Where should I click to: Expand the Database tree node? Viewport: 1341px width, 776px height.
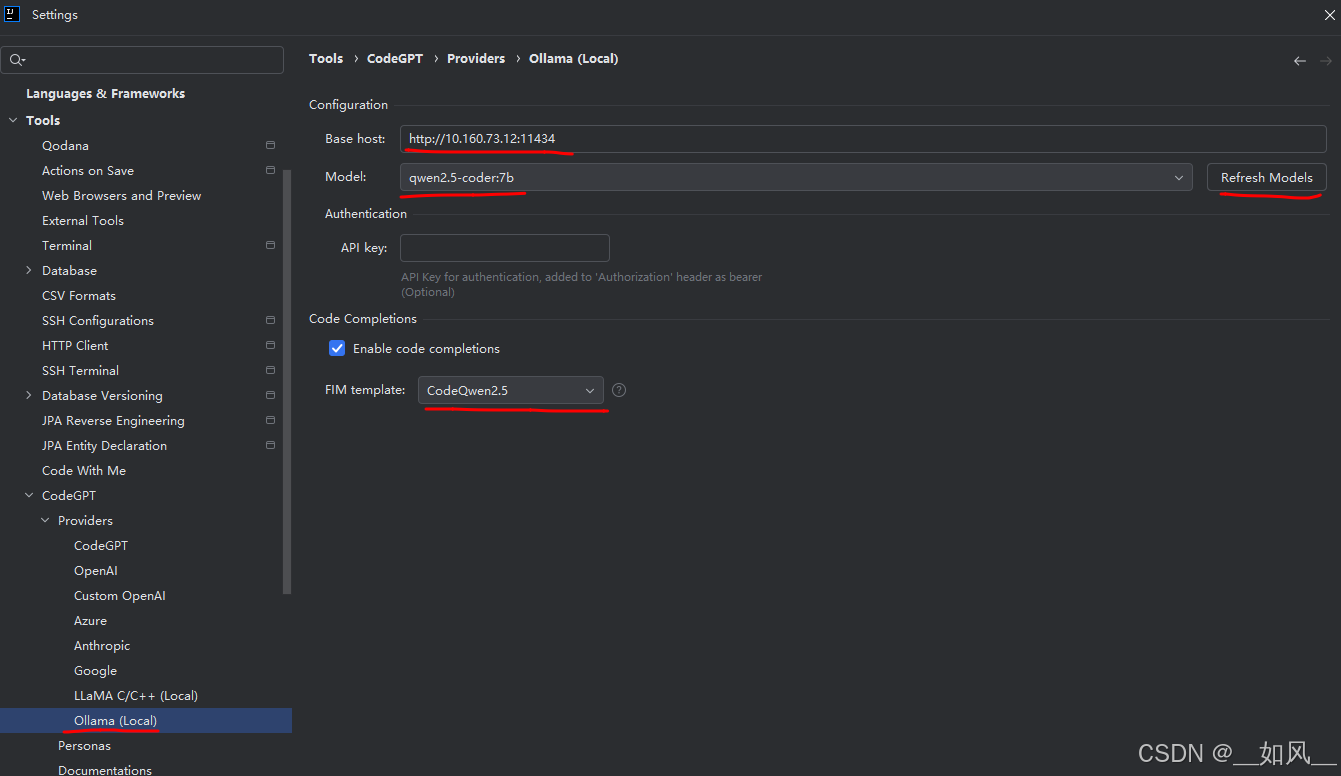tap(29, 270)
